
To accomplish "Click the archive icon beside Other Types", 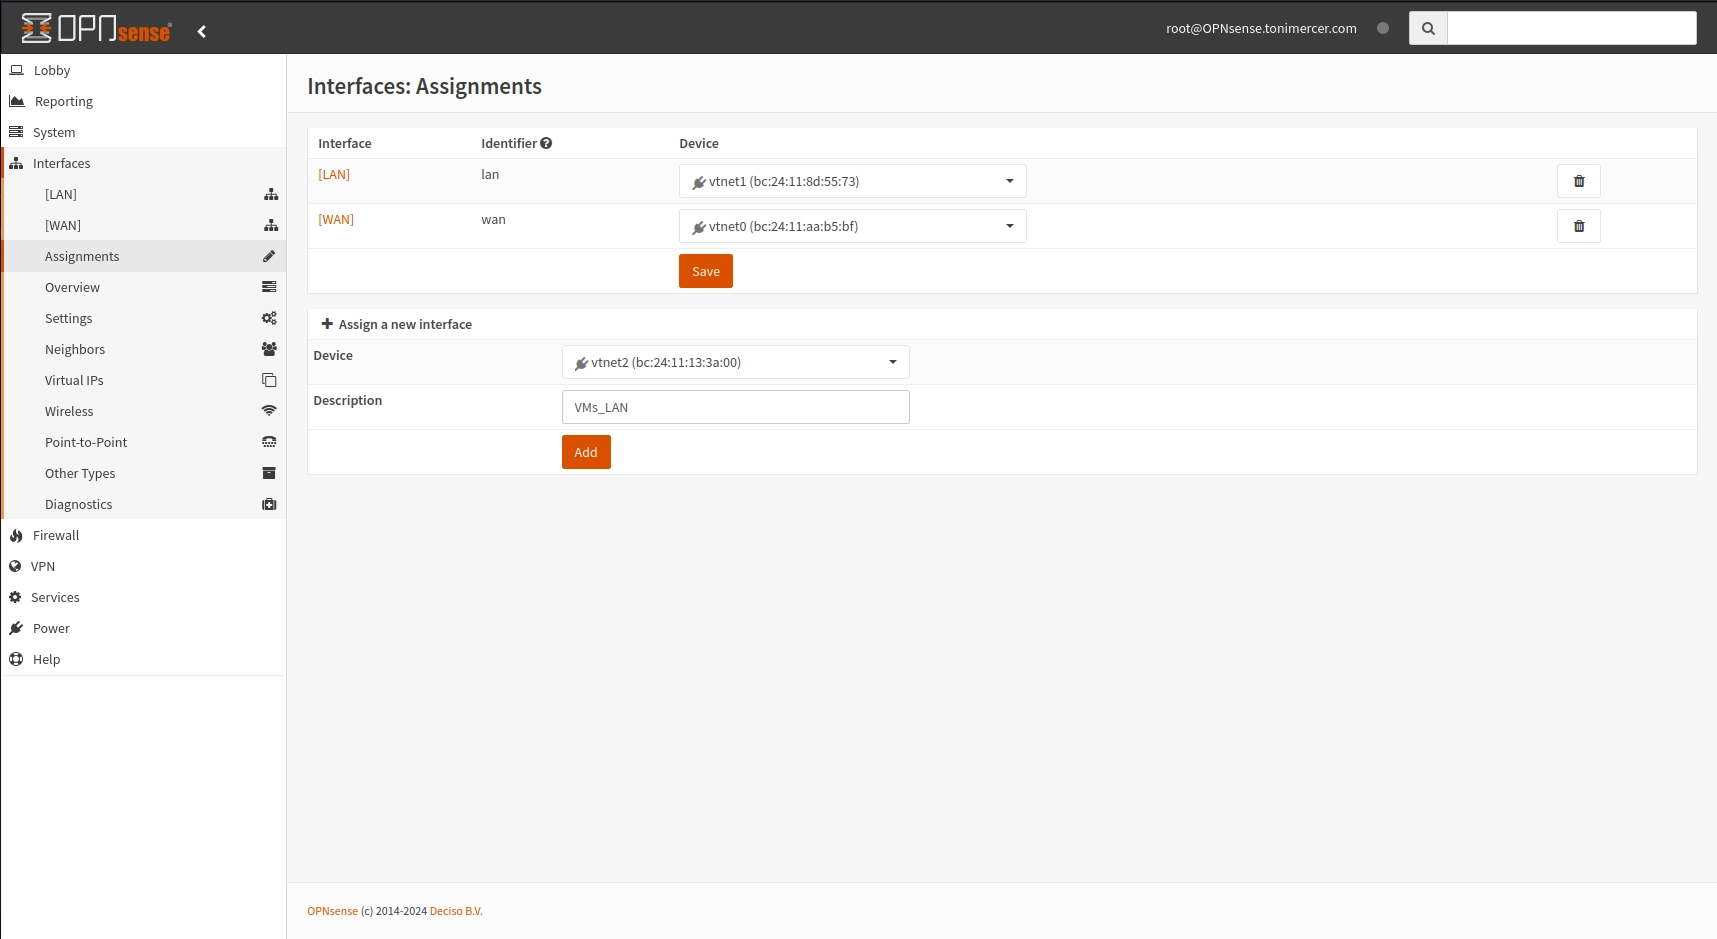I will [x=269, y=473].
